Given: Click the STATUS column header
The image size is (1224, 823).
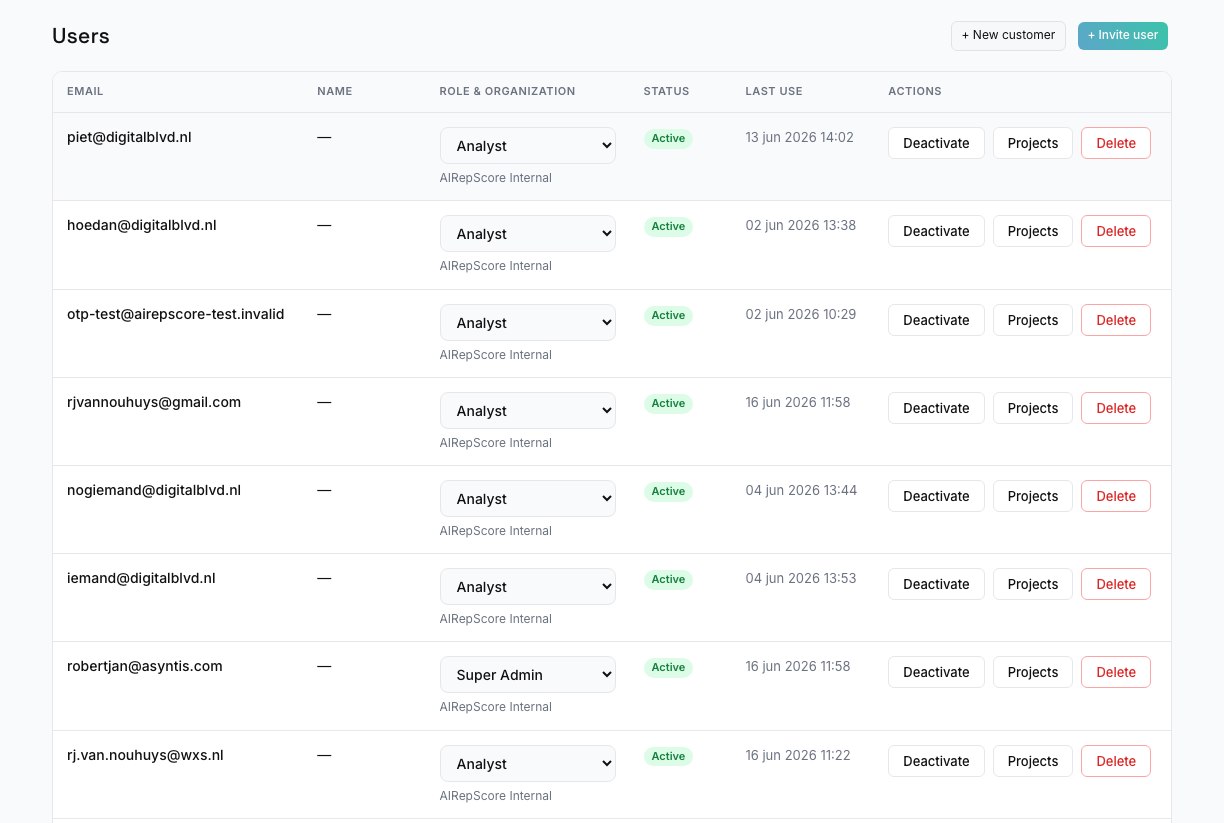Looking at the screenshot, I should pyautogui.click(x=666, y=91).
